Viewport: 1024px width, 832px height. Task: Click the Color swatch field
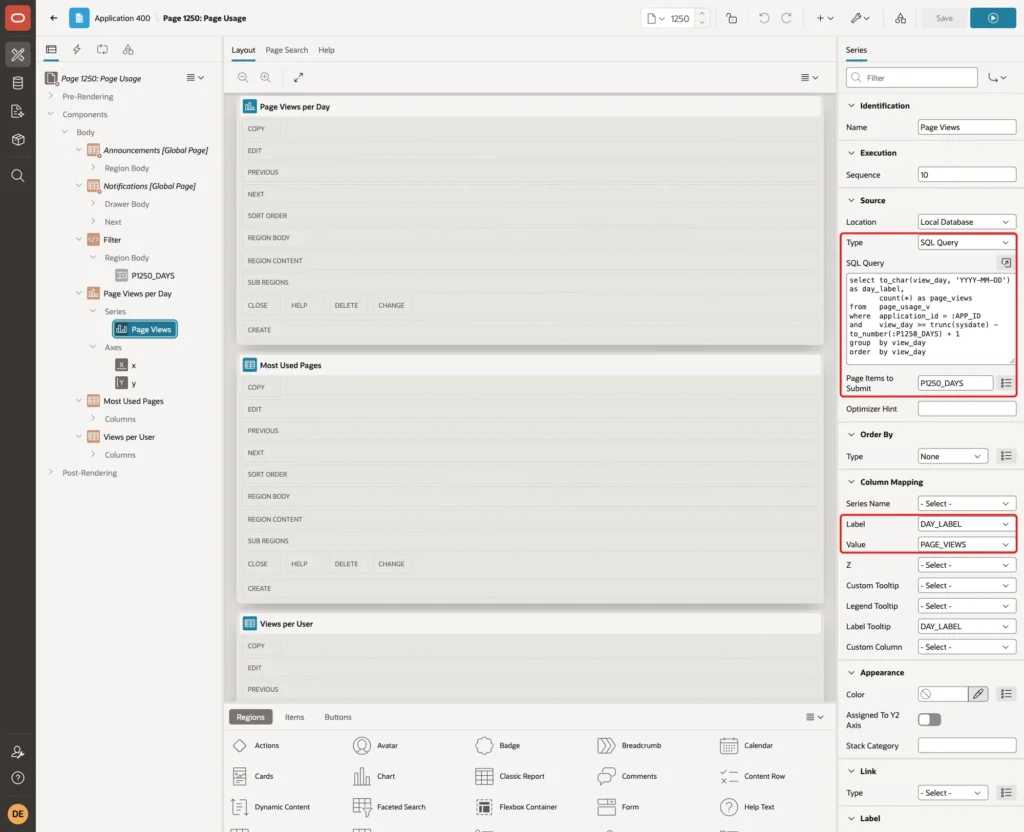click(942, 694)
